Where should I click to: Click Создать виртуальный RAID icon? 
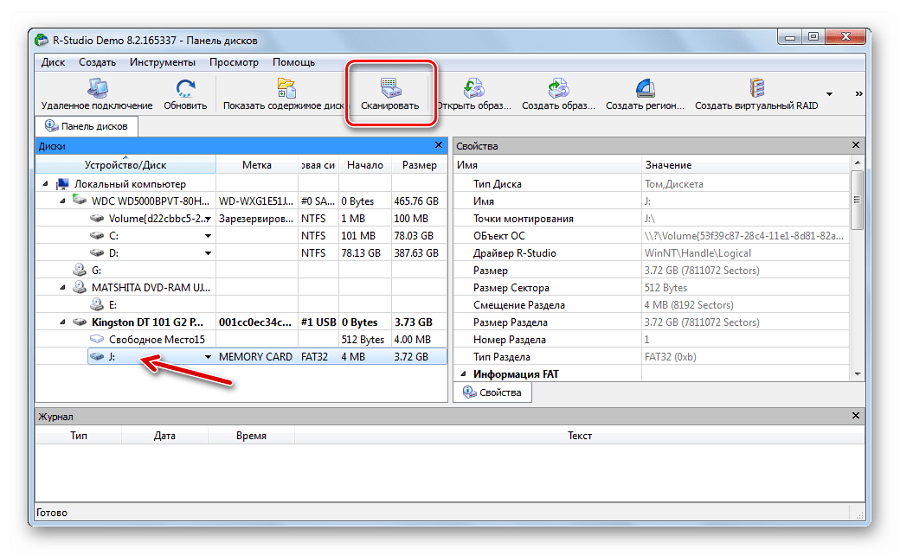tap(756, 87)
